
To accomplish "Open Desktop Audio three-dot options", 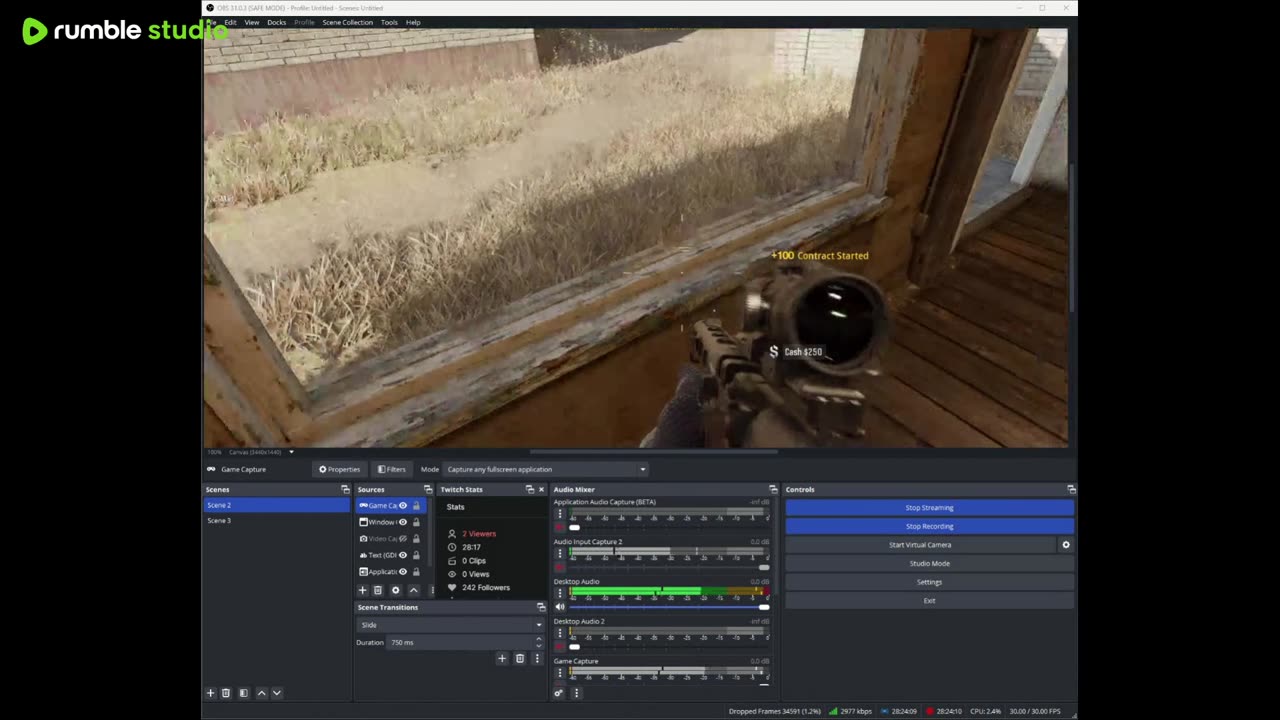I will point(560,593).
